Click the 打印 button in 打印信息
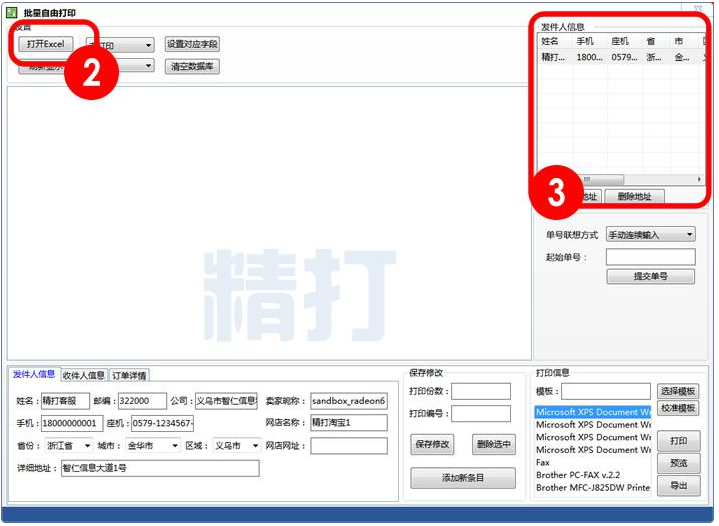 tap(679, 441)
